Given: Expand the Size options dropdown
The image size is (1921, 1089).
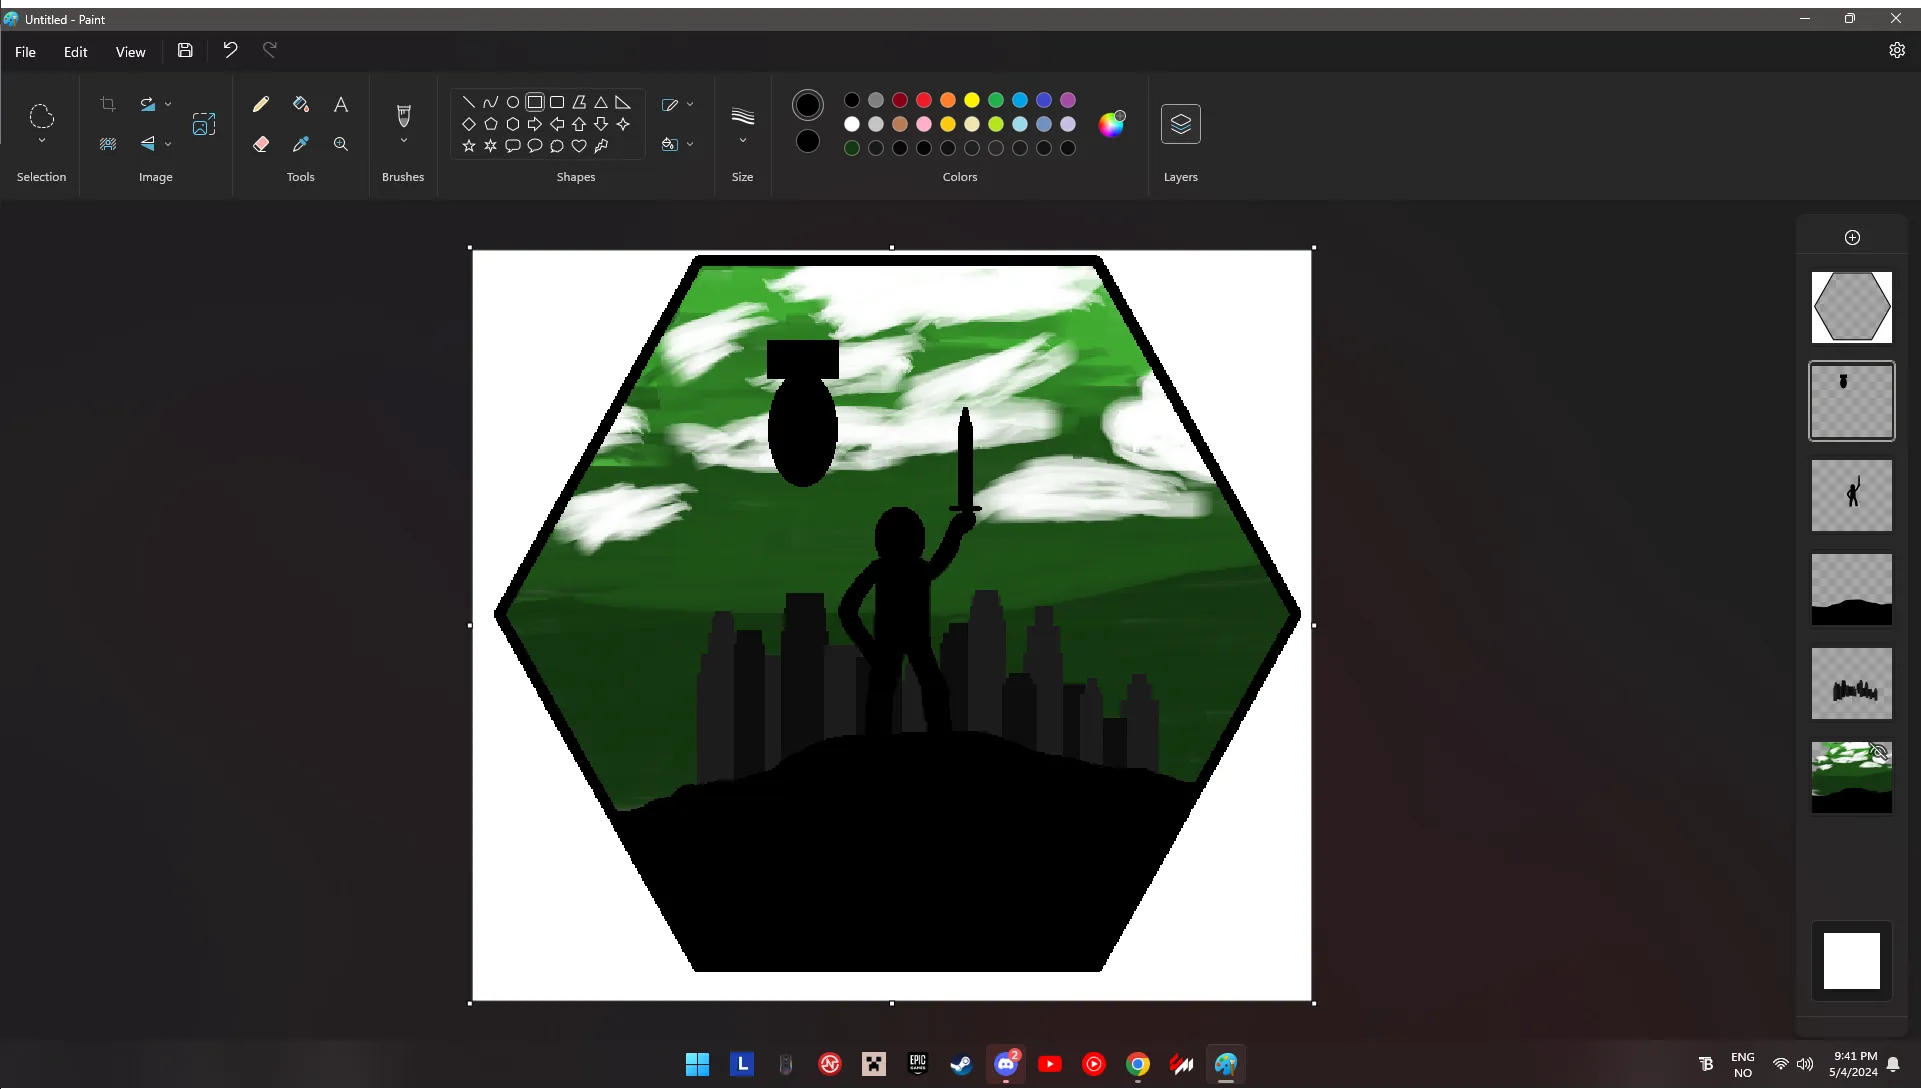Looking at the screenshot, I should point(742,140).
